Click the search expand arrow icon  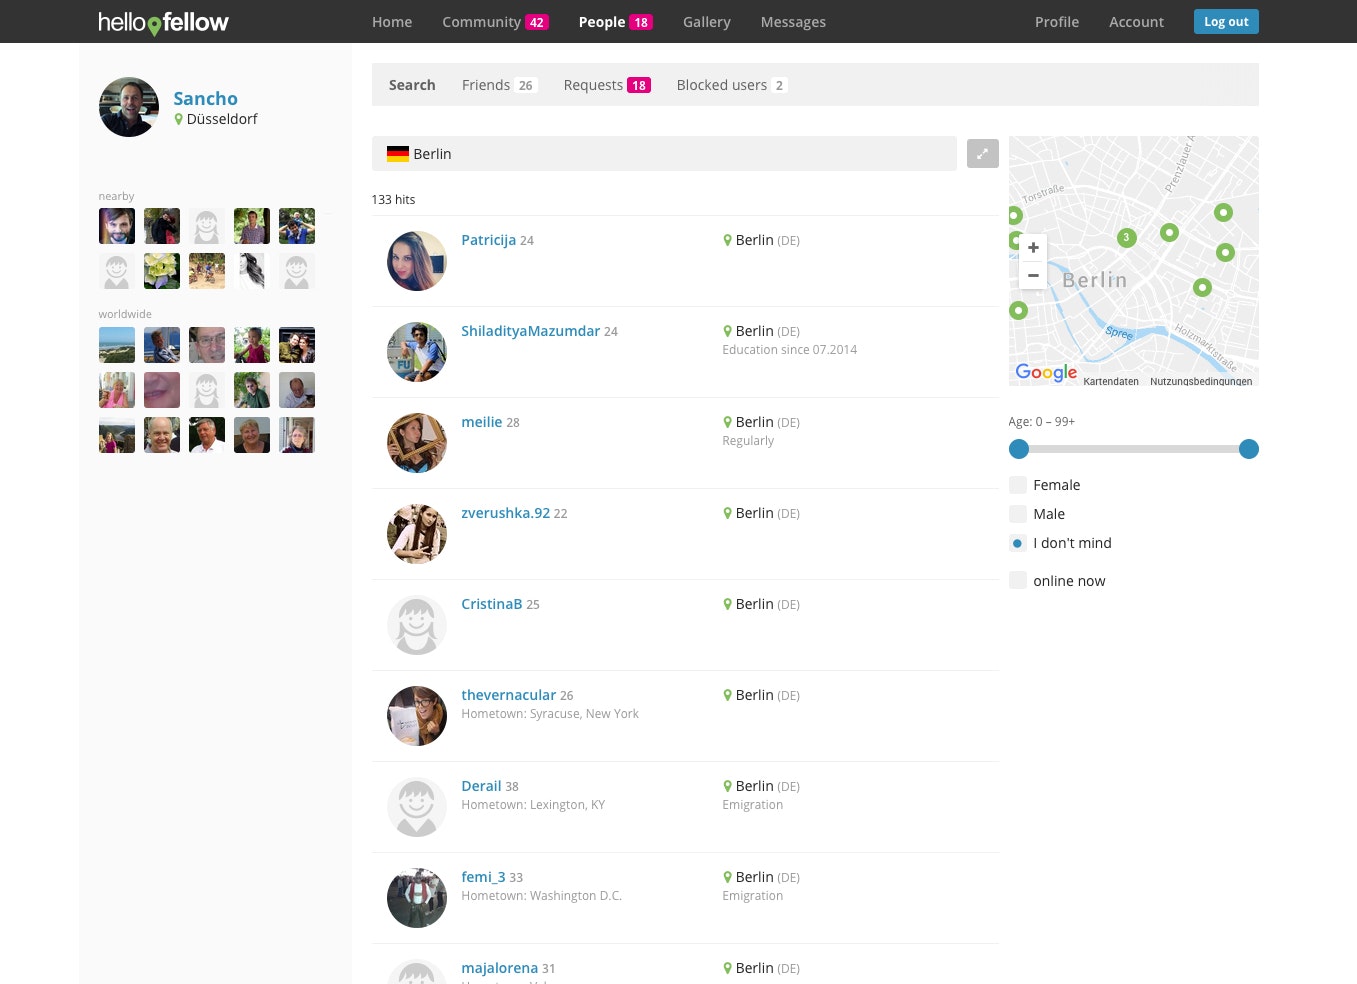click(982, 153)
